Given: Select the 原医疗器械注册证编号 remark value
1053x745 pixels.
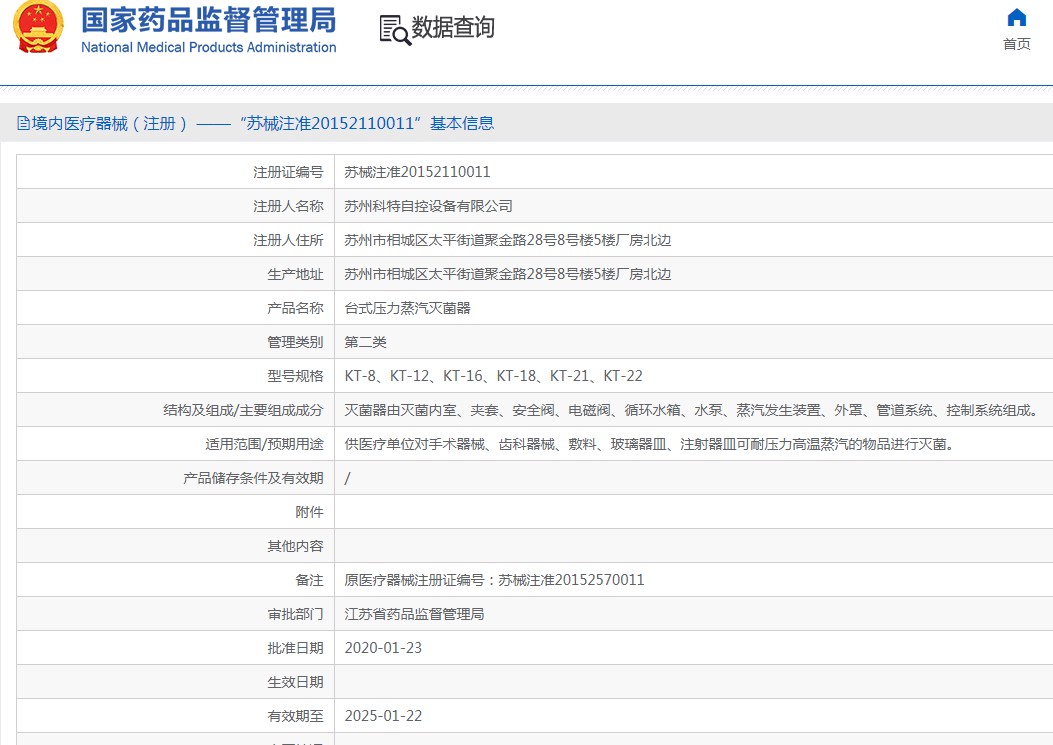Looking at the screenshot, I should pos(494,580).
